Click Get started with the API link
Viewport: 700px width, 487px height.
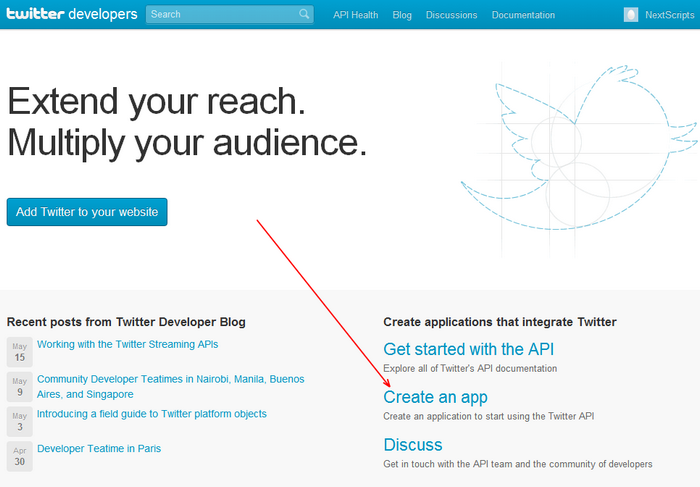coord(468,349)
